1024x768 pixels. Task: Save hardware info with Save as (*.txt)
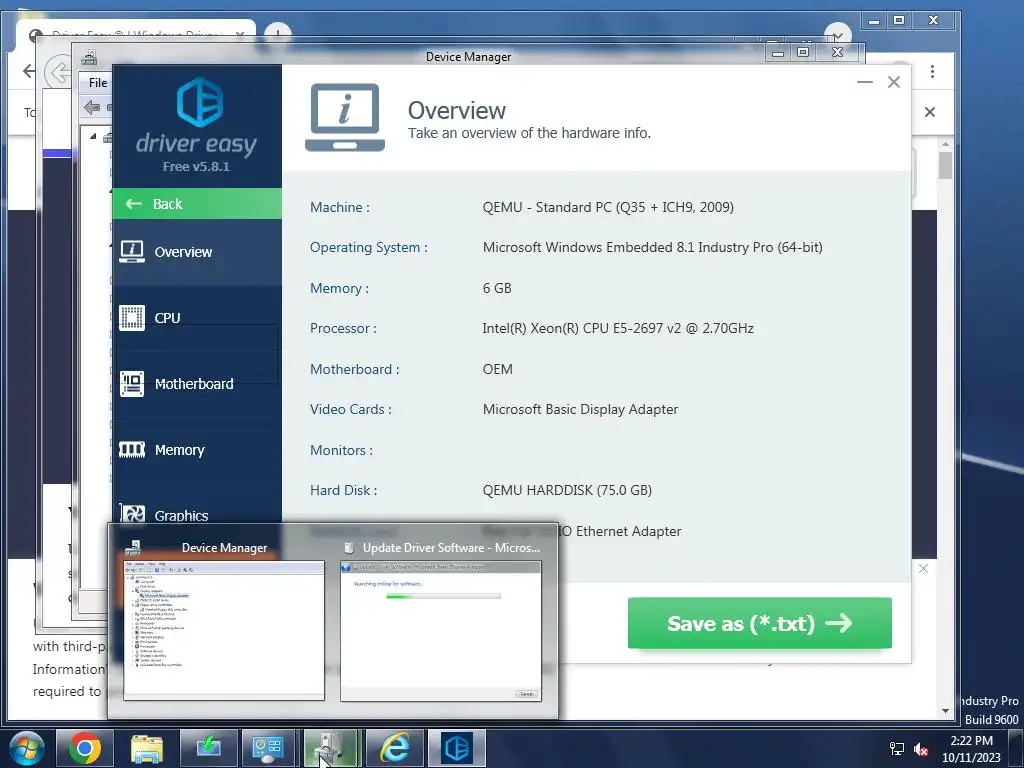click(760, 623)
